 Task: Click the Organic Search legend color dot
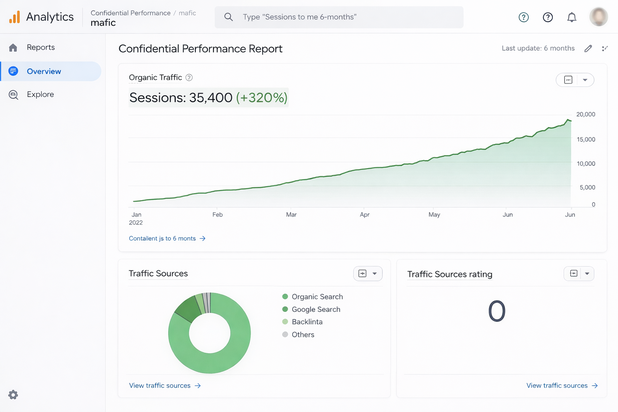click(x=285, y=296)
